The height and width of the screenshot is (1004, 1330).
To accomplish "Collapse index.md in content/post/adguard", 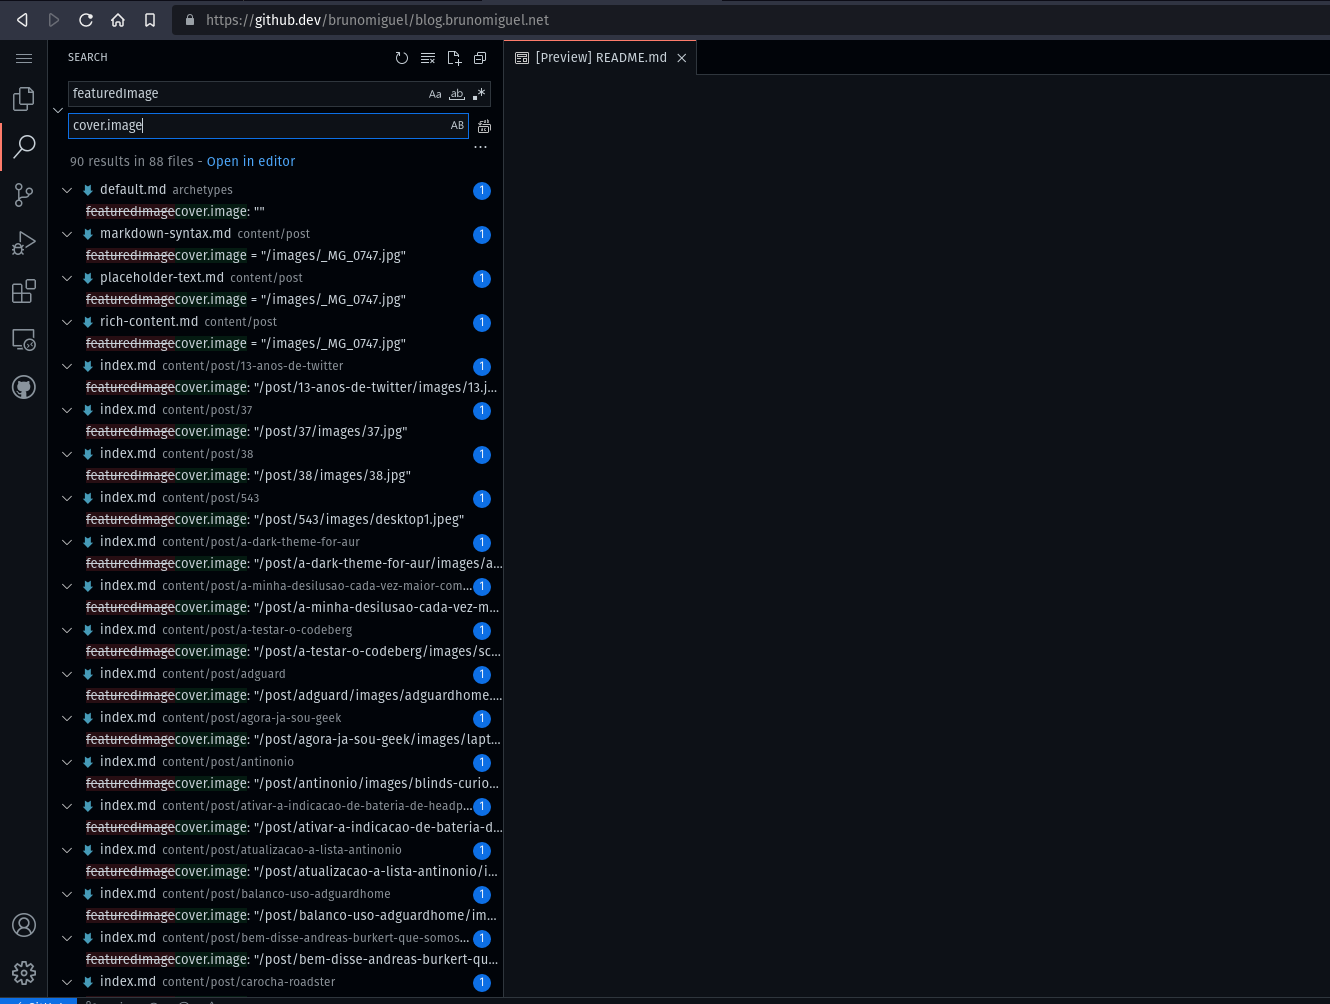I will pyautogui.click(x=67, y=674).
